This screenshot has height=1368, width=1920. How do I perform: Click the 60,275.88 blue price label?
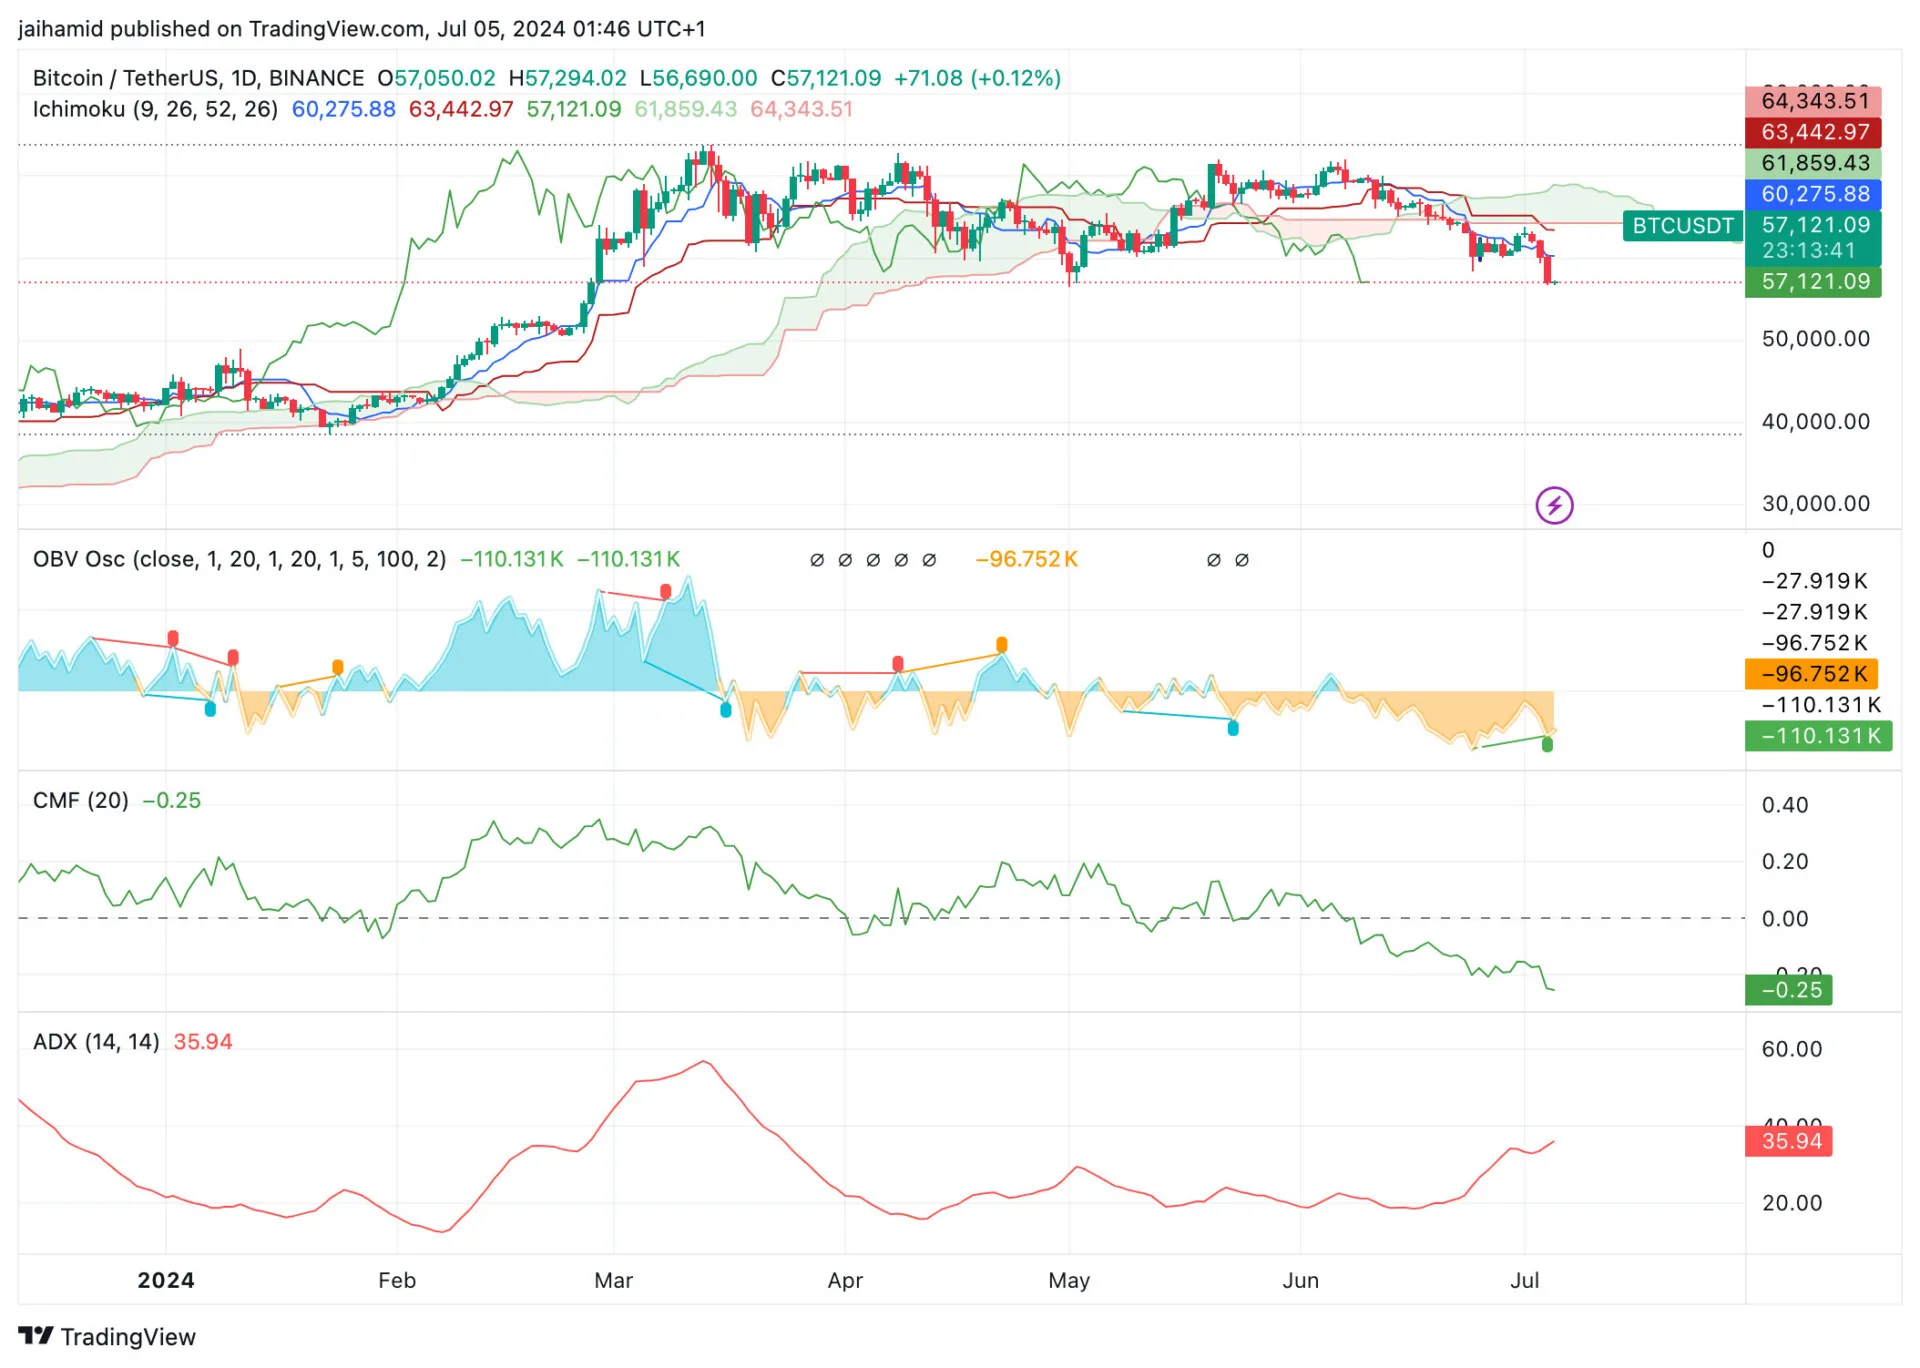click(x=1814, y=194)
